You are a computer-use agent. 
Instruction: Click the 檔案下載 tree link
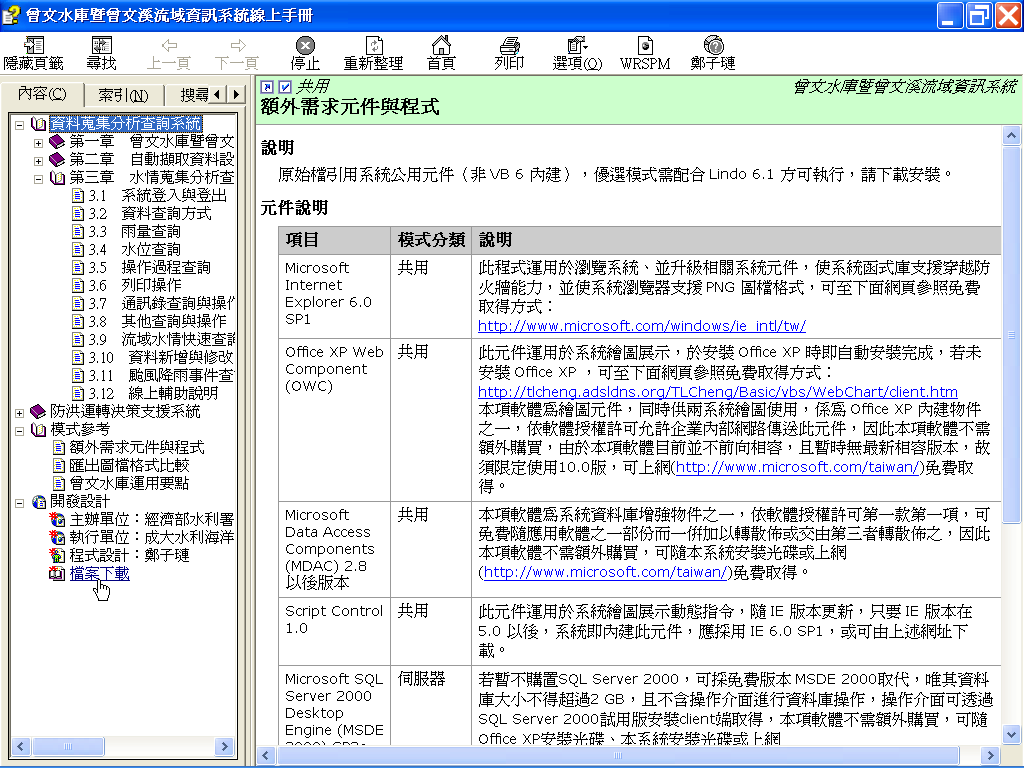tap(99, 573)
